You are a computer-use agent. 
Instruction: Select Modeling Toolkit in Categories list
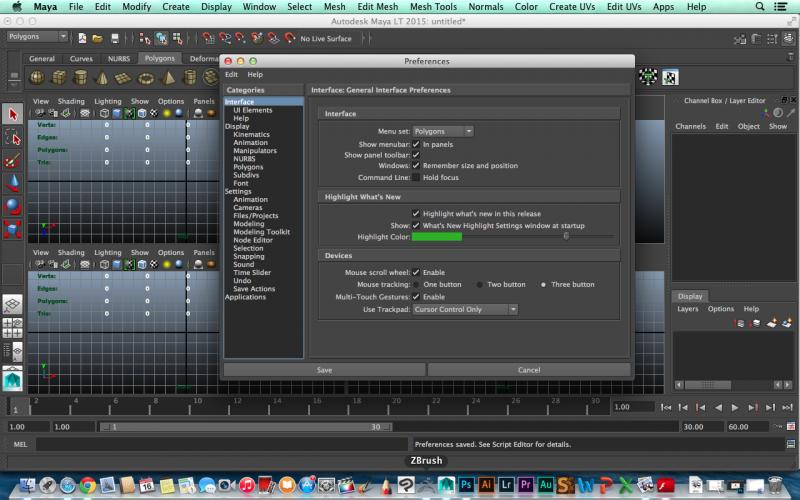[x=261, y=232]
